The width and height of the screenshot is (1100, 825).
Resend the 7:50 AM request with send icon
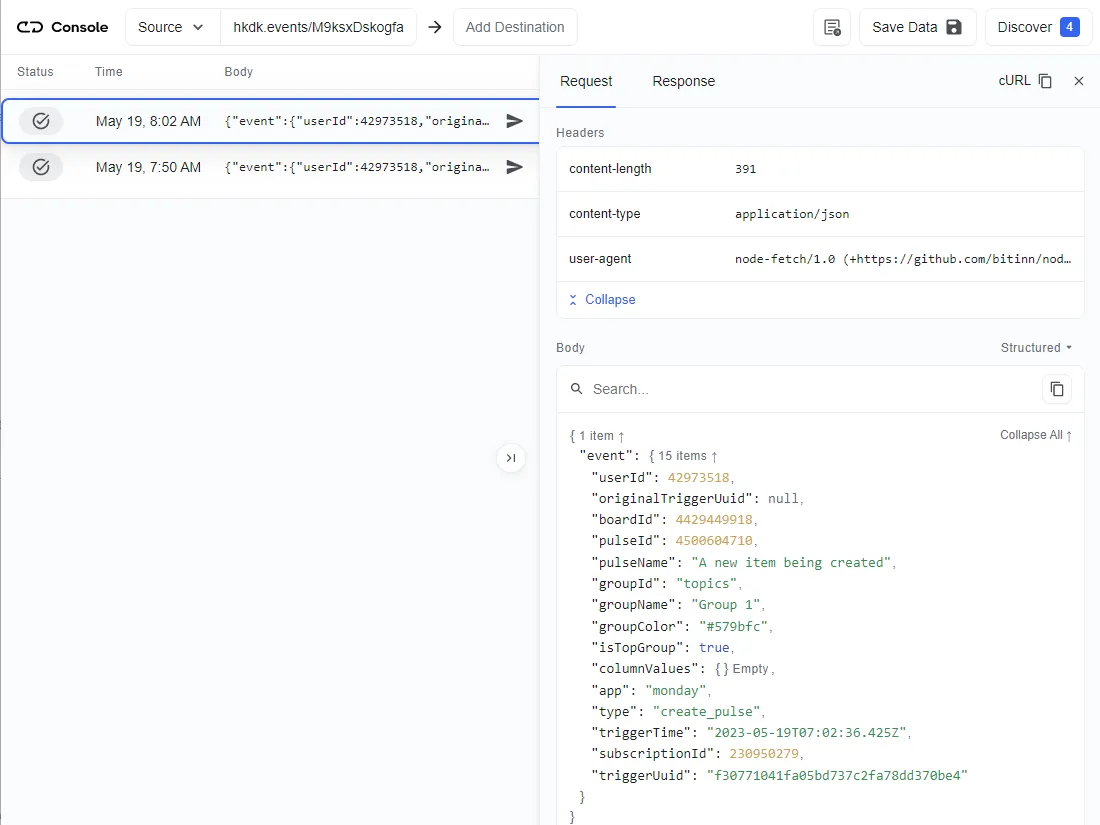click(x=515, y=167)
